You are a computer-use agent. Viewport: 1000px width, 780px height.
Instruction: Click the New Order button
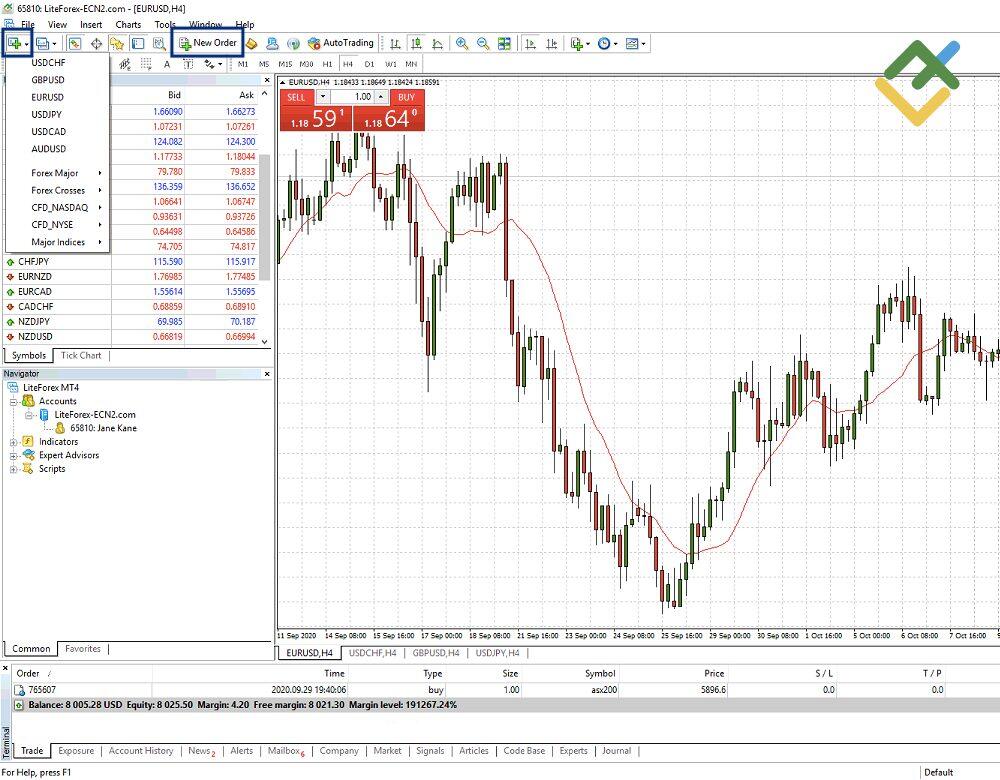[x=207, y=43]
